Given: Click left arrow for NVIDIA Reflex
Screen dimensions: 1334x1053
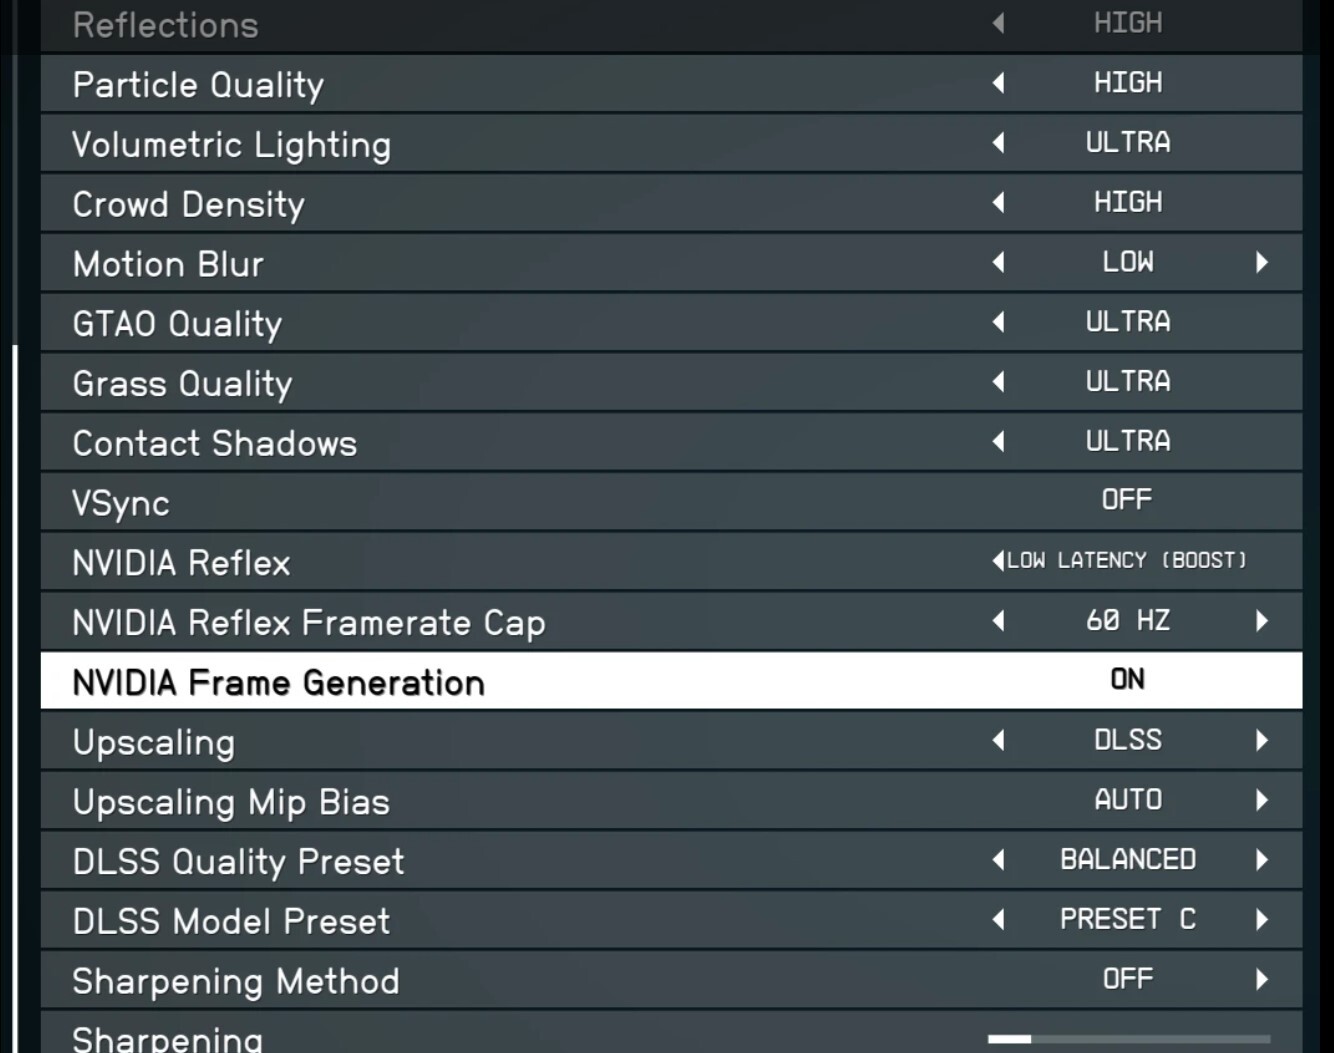Looking at the screenshot, I should pos(998,561).
